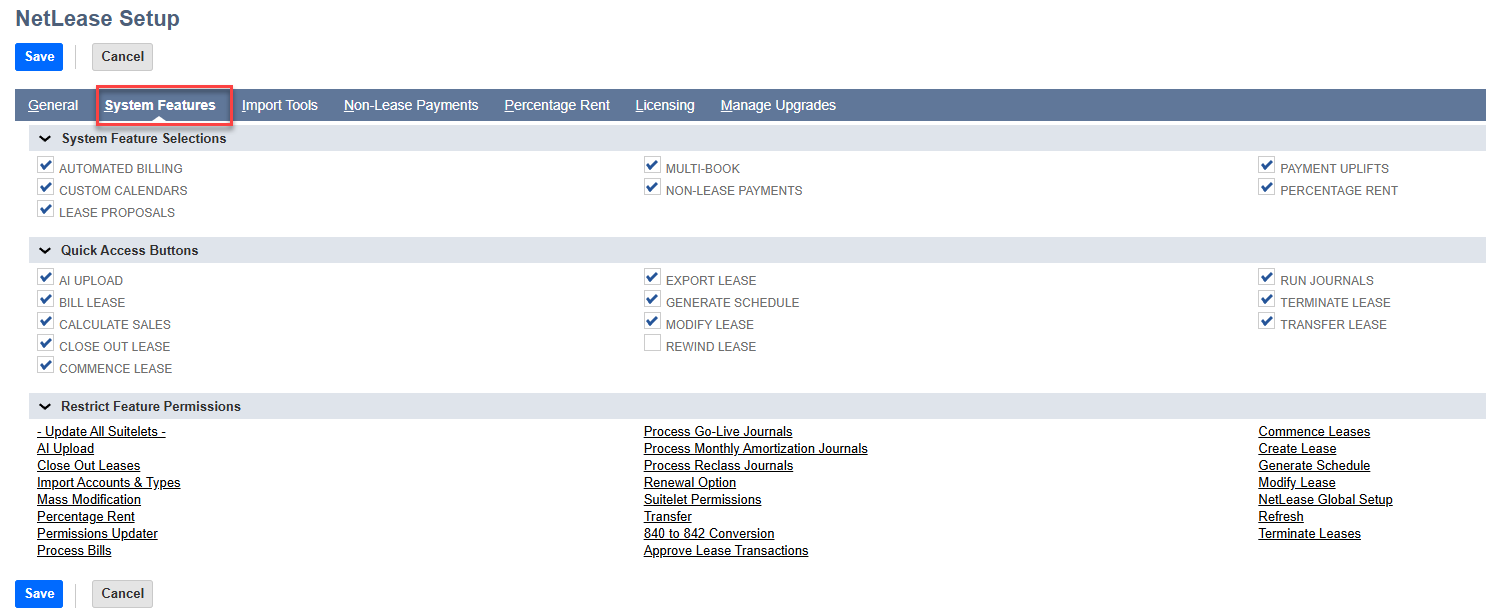Uncheck the Percentage Rent feature checkbox
Screen dimensions: 1486x614
(x=1267, y=188)
